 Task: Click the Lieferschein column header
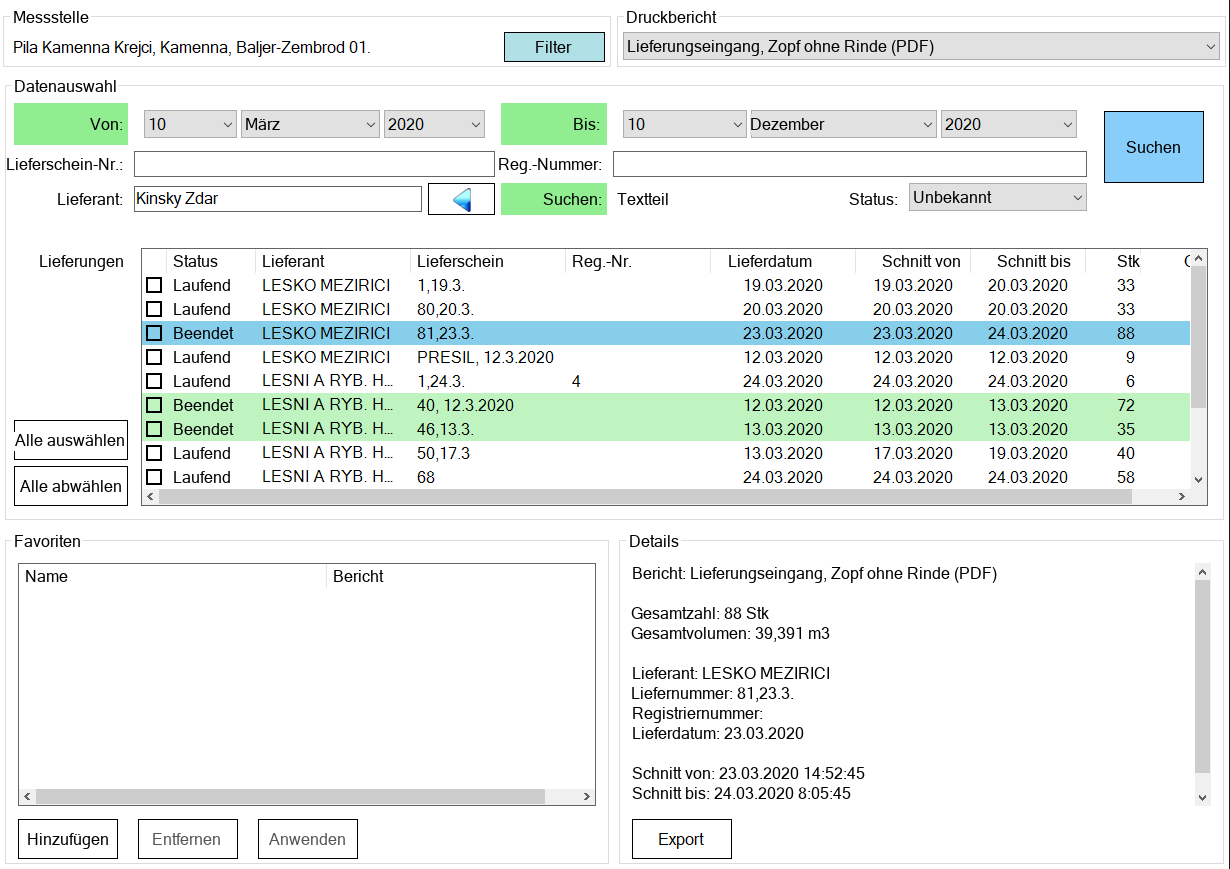488,261
